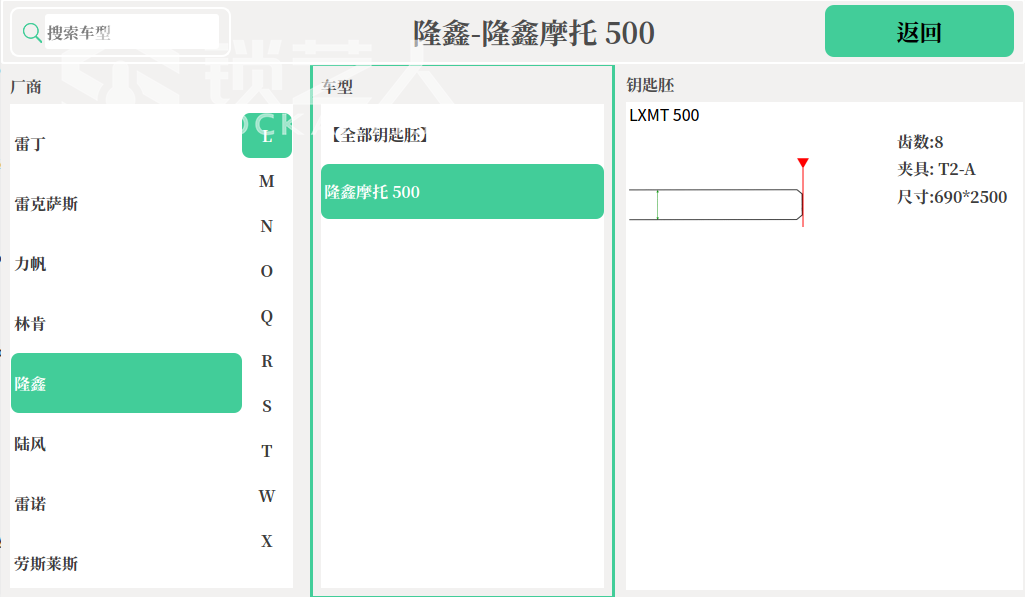Jump to letter S in index

pyautogui.click(x=267, y=406)
